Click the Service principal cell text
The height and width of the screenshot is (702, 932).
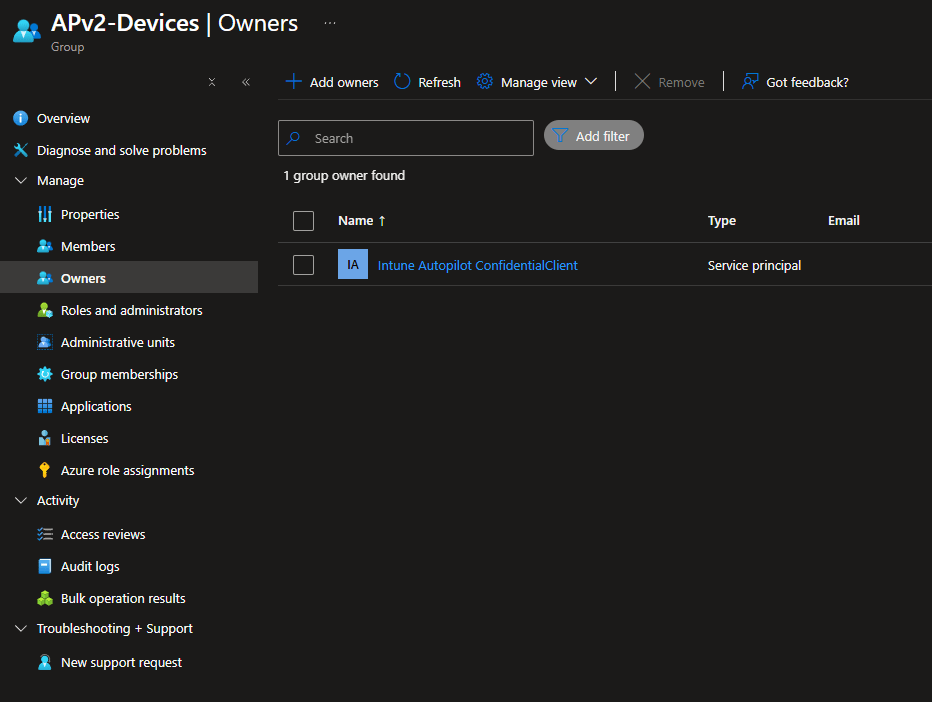(x=754, y=265)
